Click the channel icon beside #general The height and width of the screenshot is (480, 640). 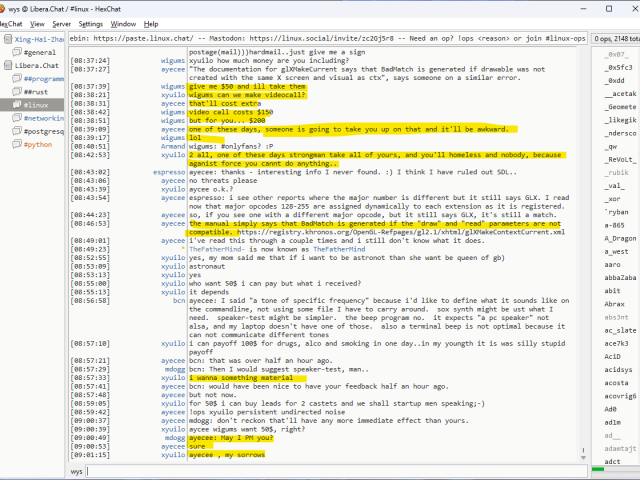pos(16,52)
